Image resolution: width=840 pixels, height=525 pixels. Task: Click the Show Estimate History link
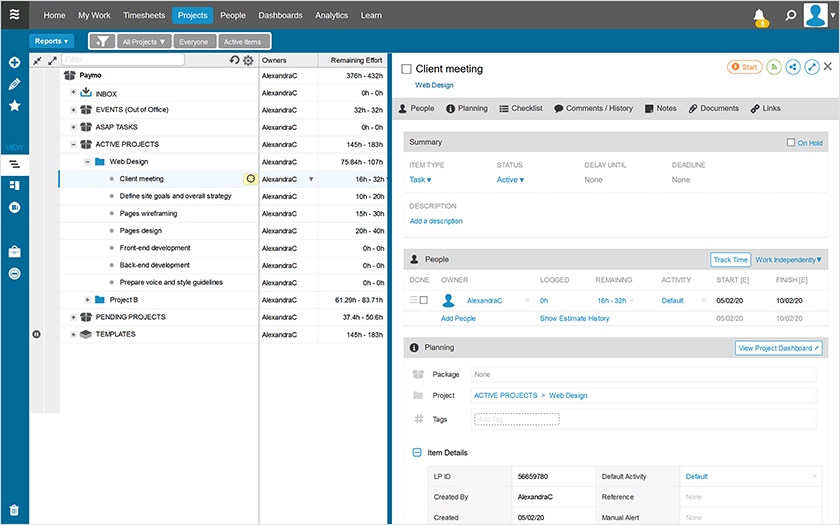pyautogui.click(x=574, y=318)
